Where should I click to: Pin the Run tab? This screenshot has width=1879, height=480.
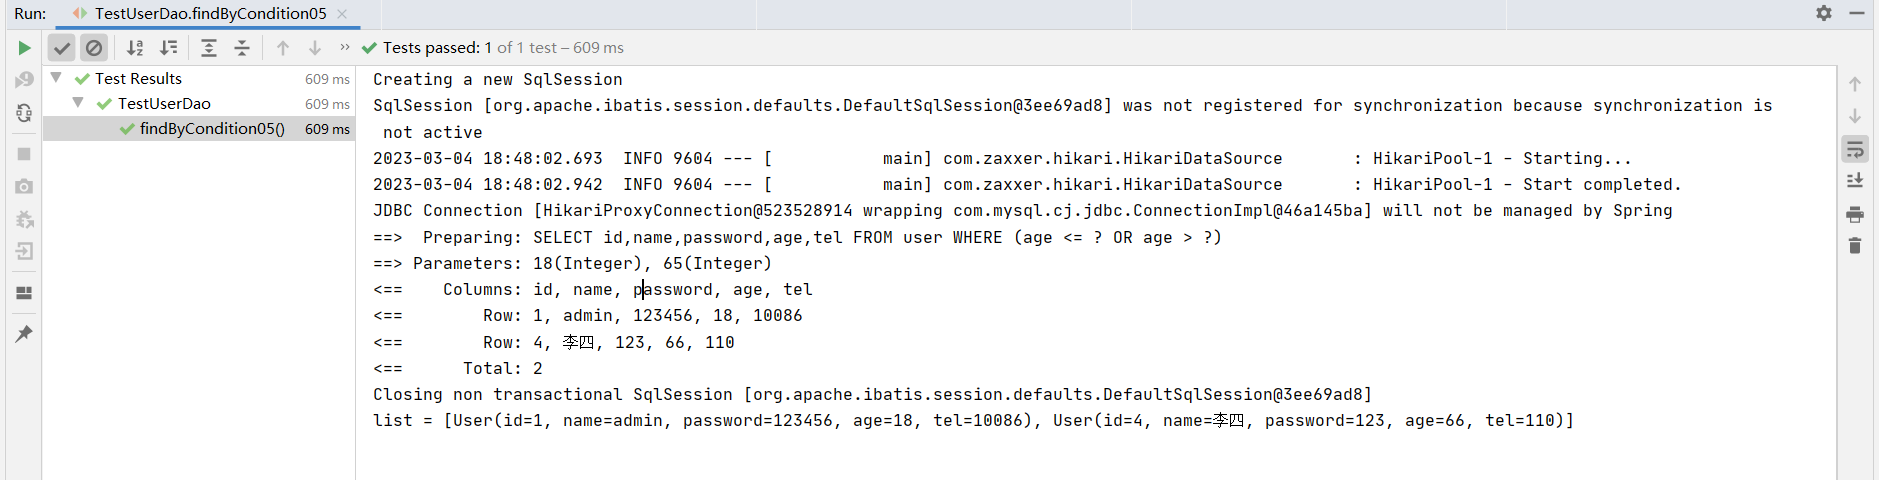[24, 334]
